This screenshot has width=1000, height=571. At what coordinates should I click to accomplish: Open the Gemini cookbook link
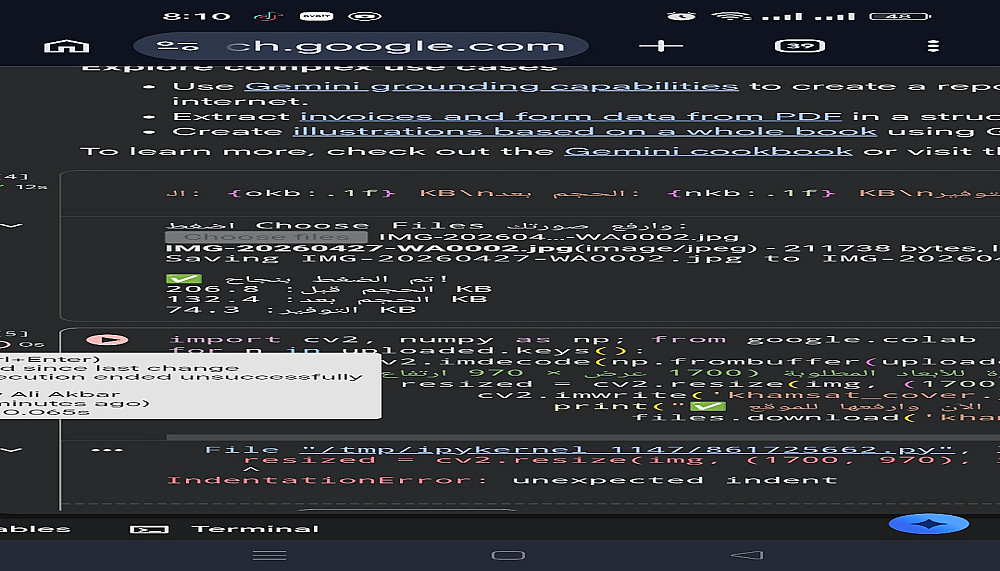coord(708,151)
